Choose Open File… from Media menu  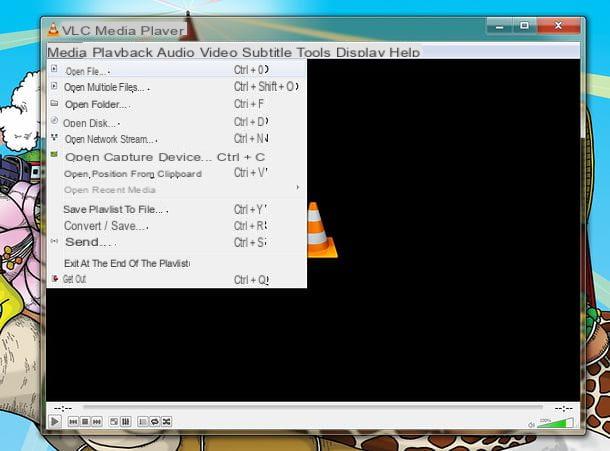177,70
